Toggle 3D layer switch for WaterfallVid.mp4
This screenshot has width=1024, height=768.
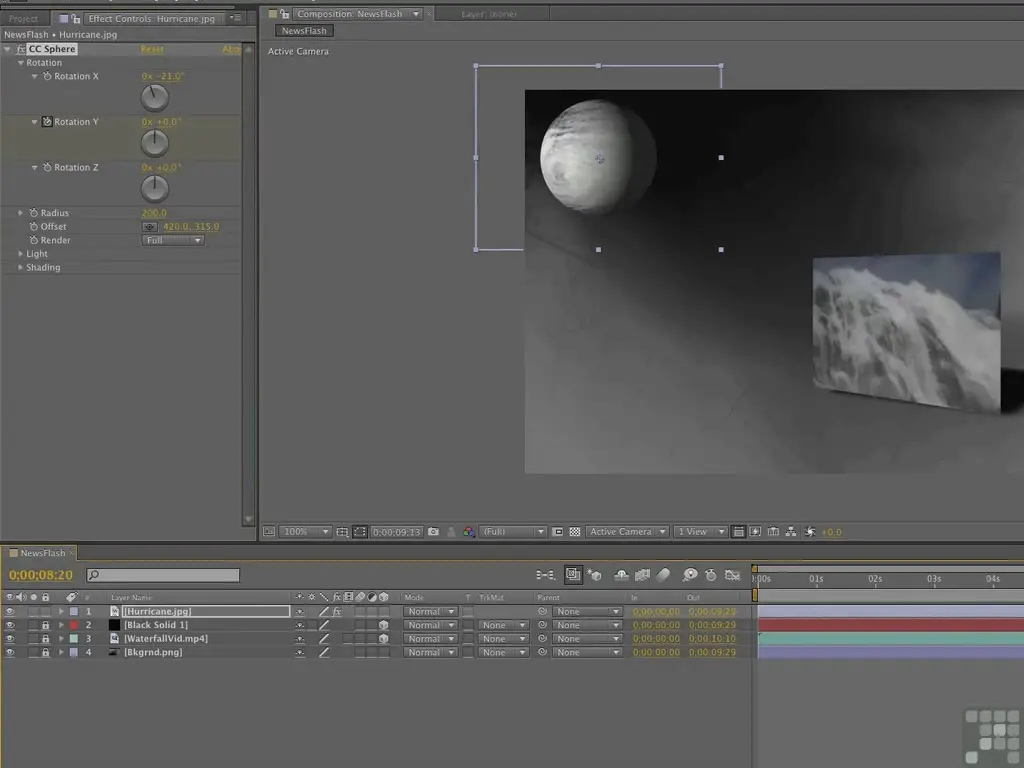(x=383, y=639)
